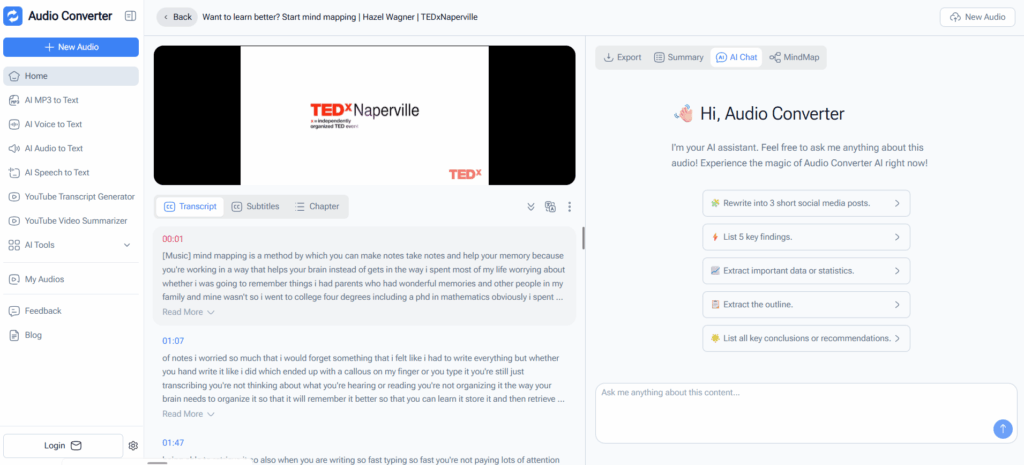
Task: Expand Read More under the 00:01 transcript
Action: click(x=188, y=312)
